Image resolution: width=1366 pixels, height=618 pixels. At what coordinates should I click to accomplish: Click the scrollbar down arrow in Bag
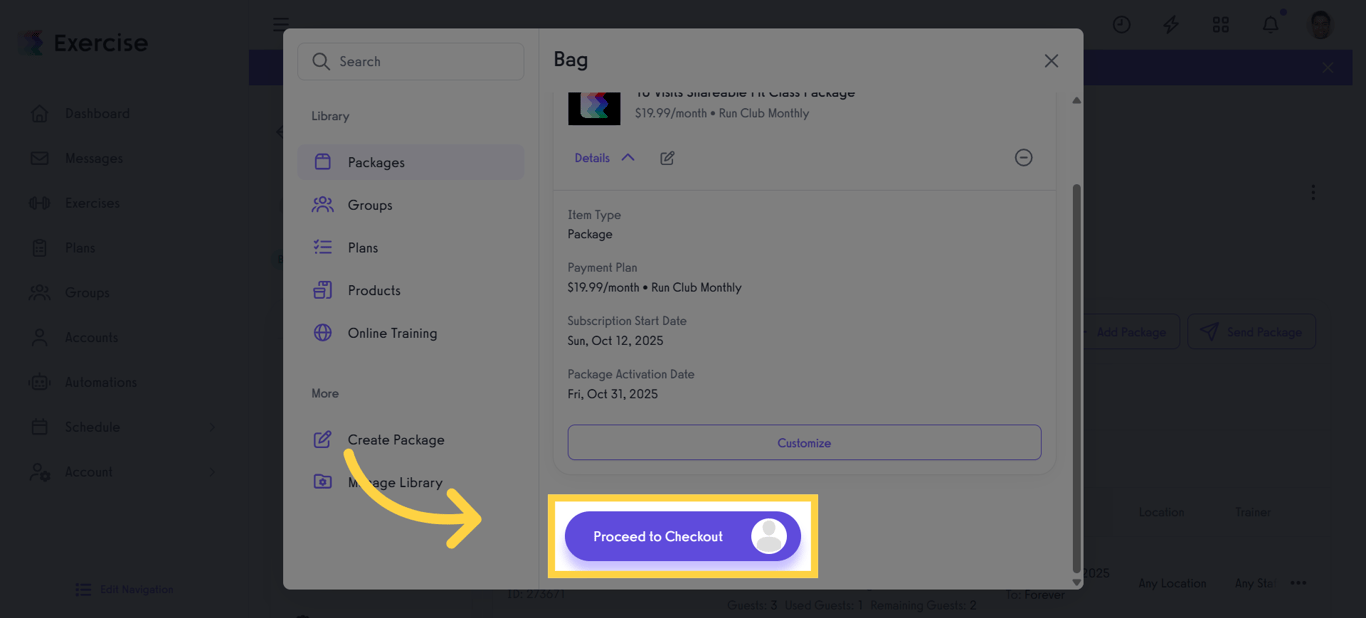pyautogui.click(x=1076, y=582)
